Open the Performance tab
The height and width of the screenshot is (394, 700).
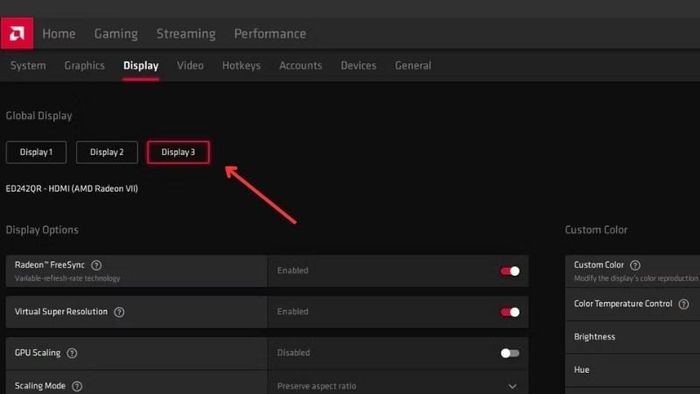[x=270, y=33]
